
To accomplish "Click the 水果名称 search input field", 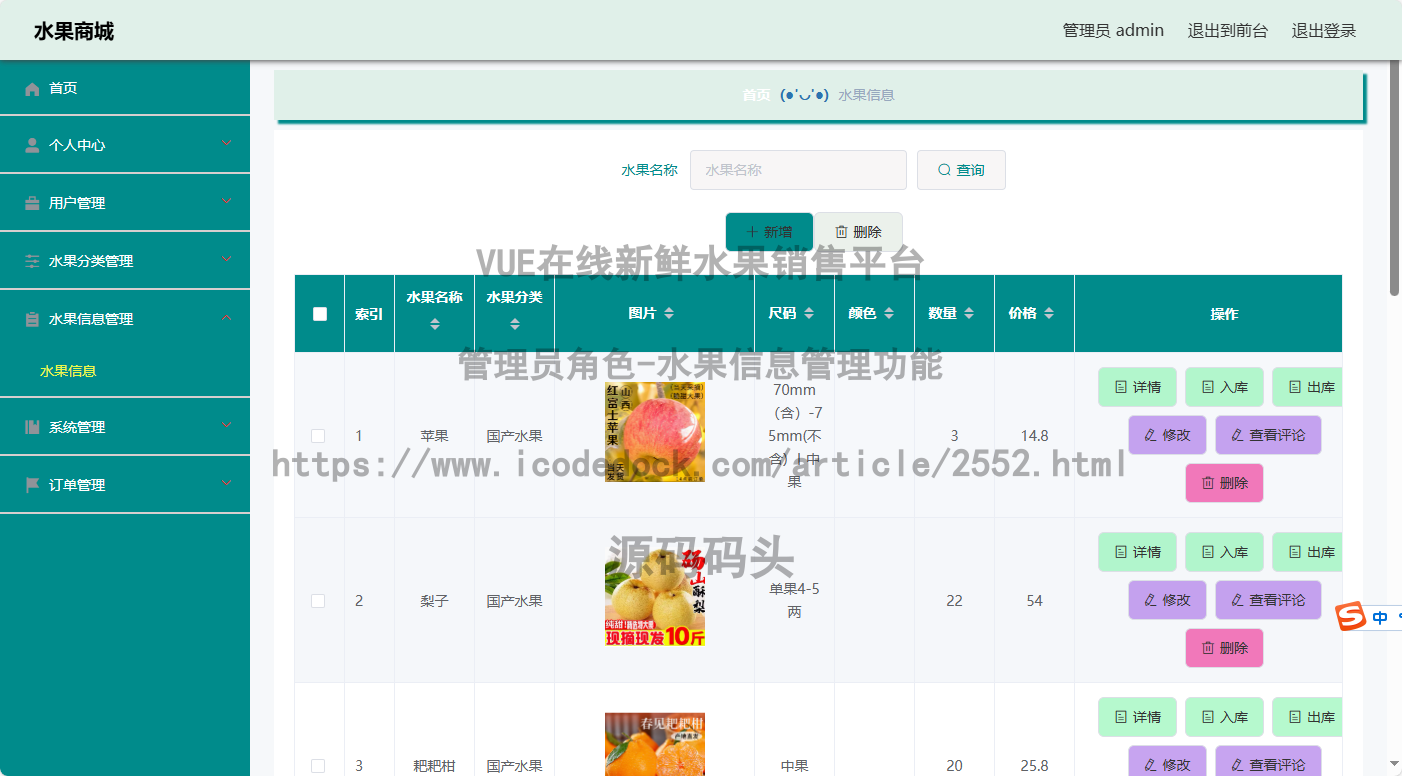I will coord(798,170).
